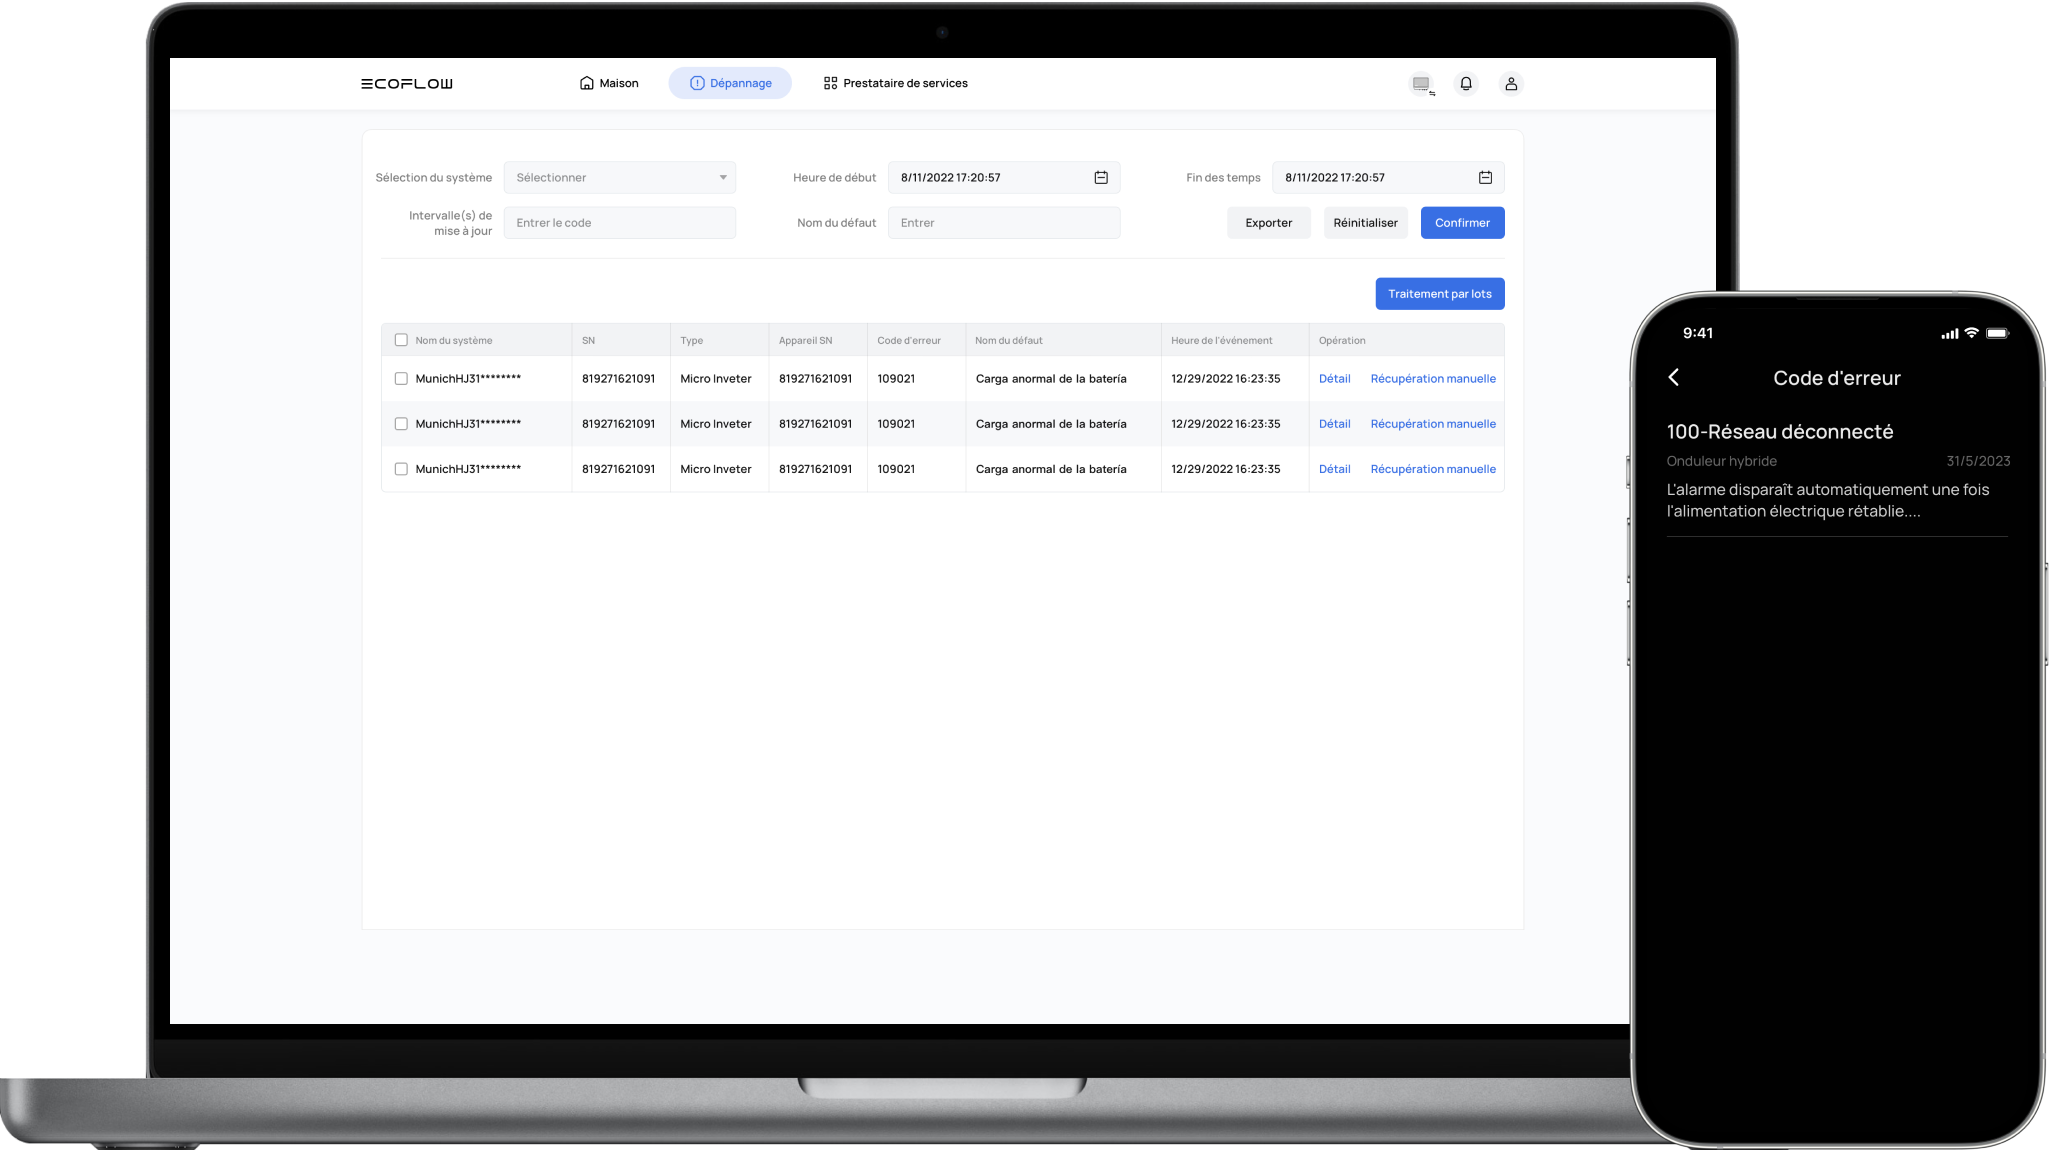2049x1150 pixels.
Task: Tap the back arrow on phone screen
Action: (x=1674, y=377)
